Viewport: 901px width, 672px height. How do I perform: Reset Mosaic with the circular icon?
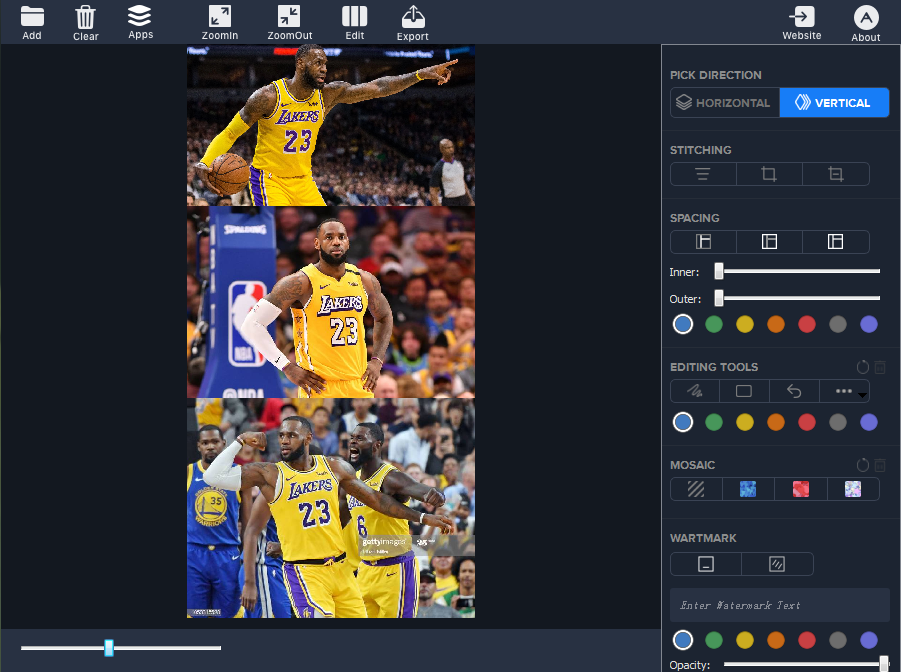click(x=863, y=464)
